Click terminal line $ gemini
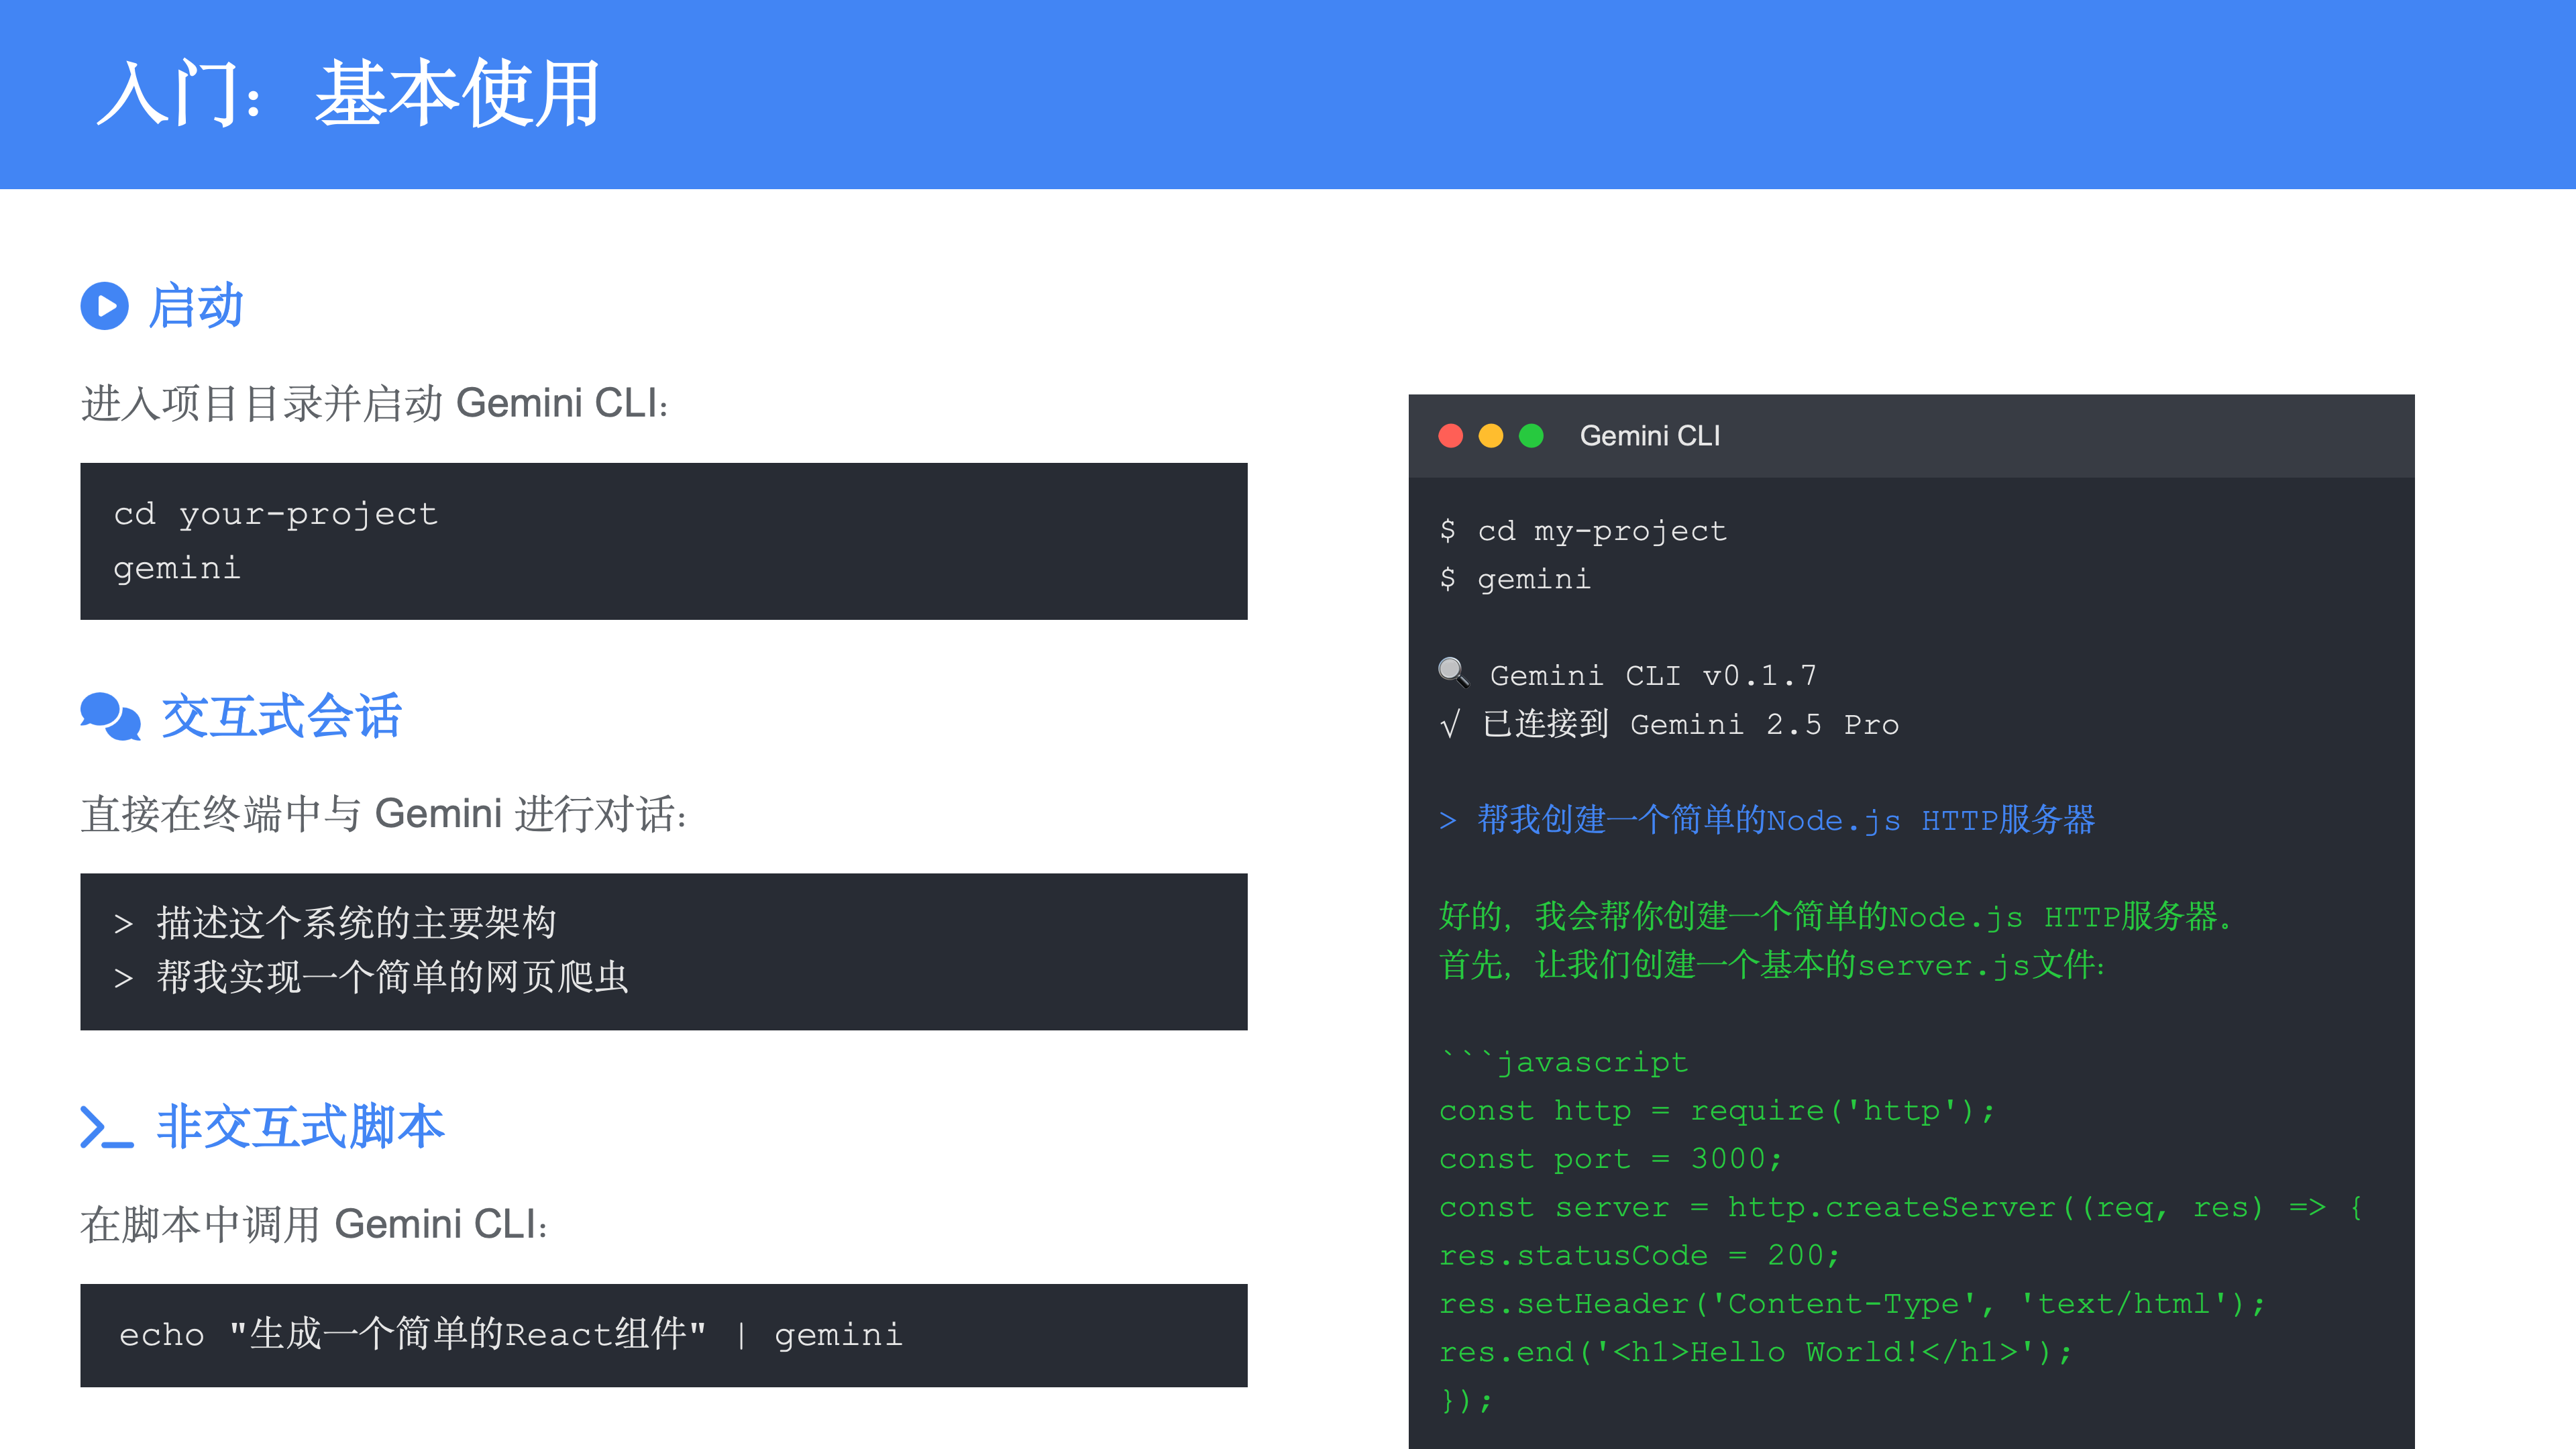2576x1449 pixels. pos(1515,579)
